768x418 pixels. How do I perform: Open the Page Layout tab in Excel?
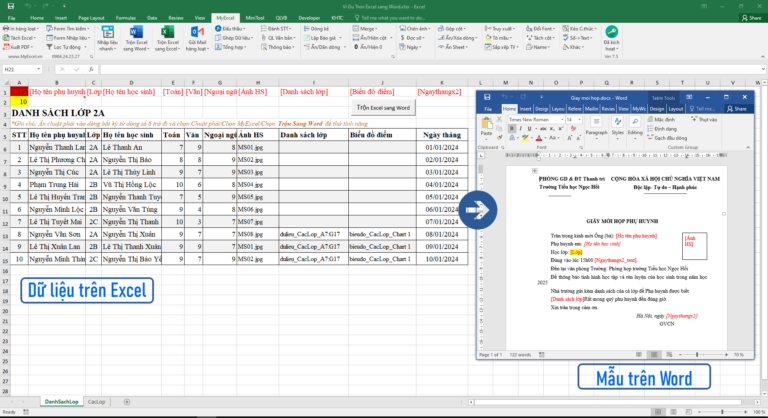coord(91,18)
